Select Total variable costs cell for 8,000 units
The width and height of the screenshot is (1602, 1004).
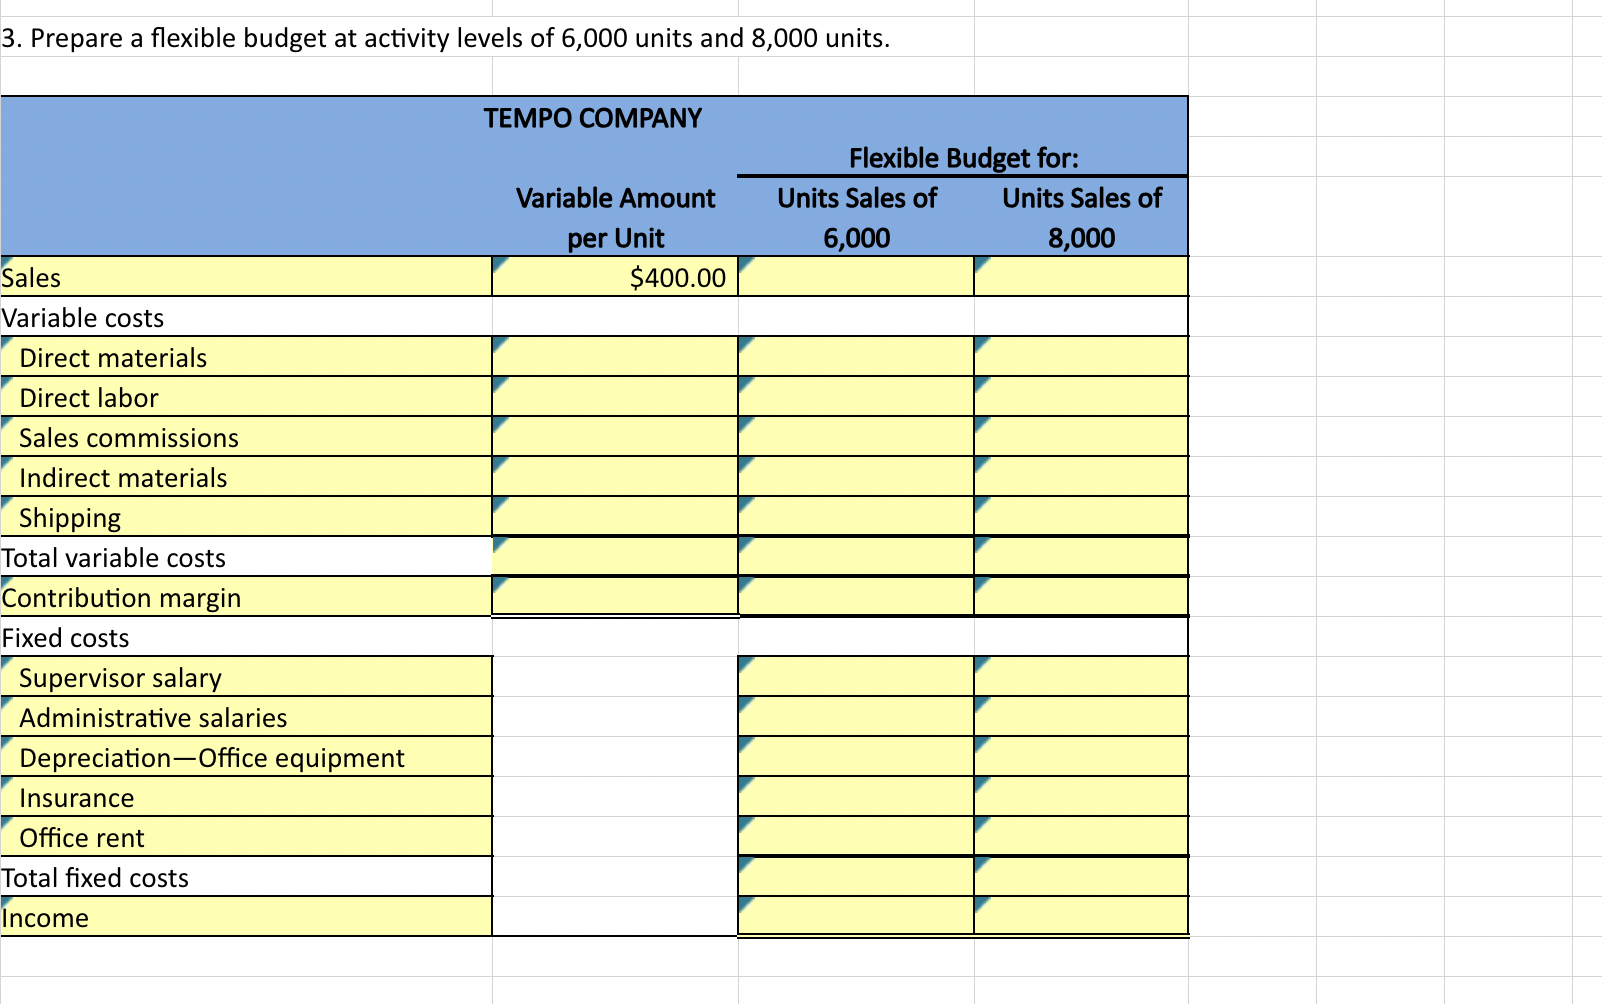click(x=1081, y=557)
